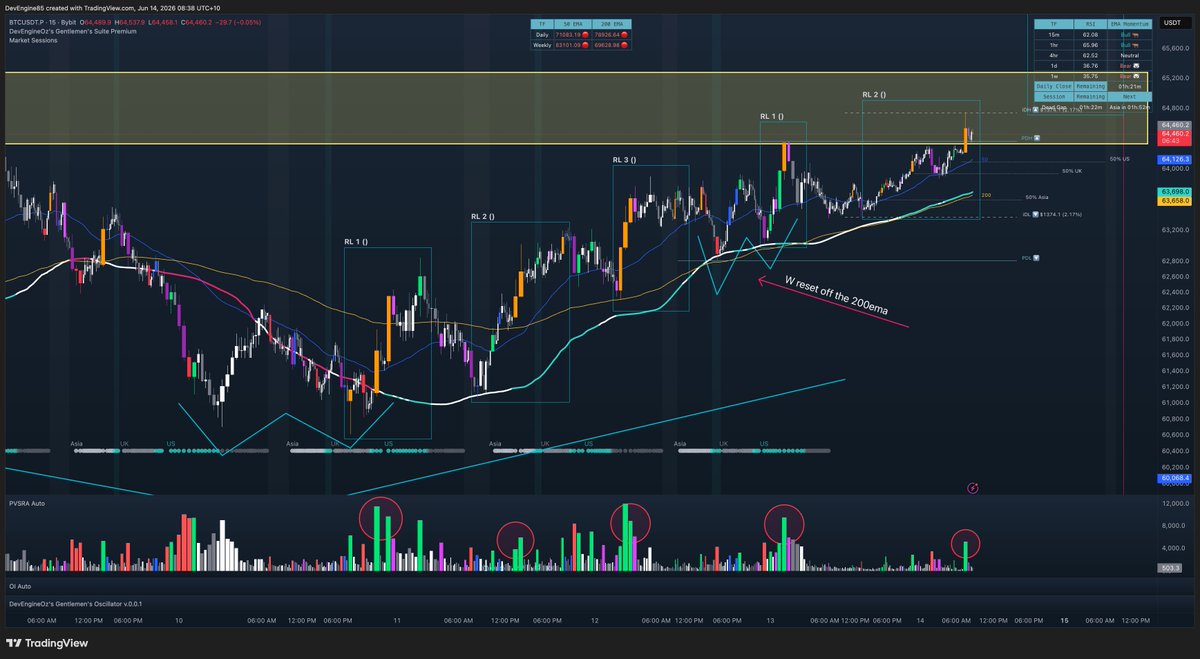1200x659 pixels.
Task: Click the OI Auto pane title
Action: (x=20, y=586)
